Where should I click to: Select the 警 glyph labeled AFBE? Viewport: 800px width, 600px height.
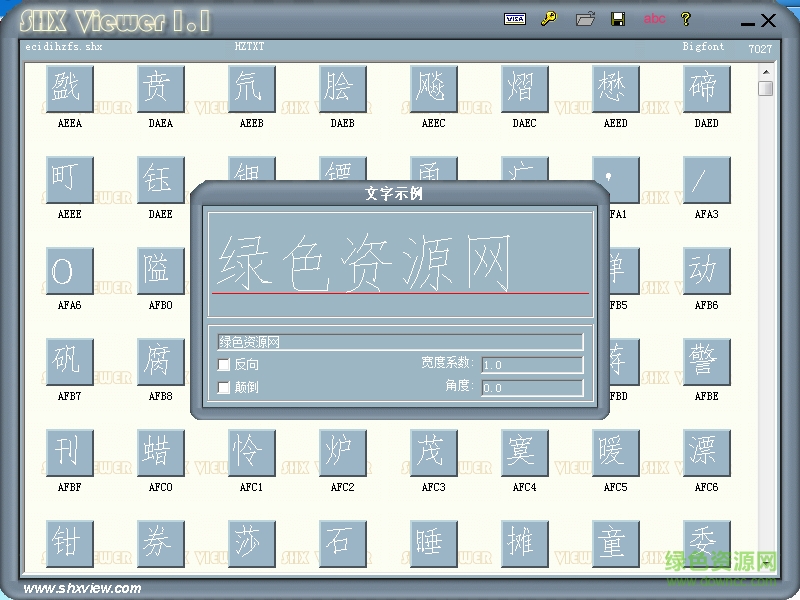[705, 361]
